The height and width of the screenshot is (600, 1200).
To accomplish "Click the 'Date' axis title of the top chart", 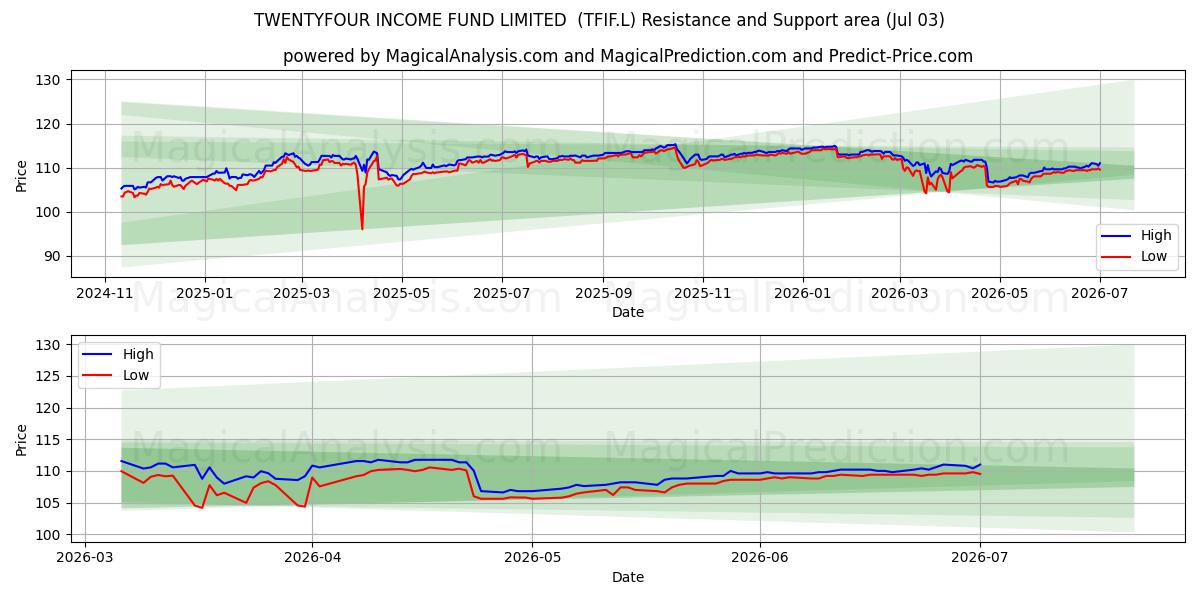I will coord(628,313).
